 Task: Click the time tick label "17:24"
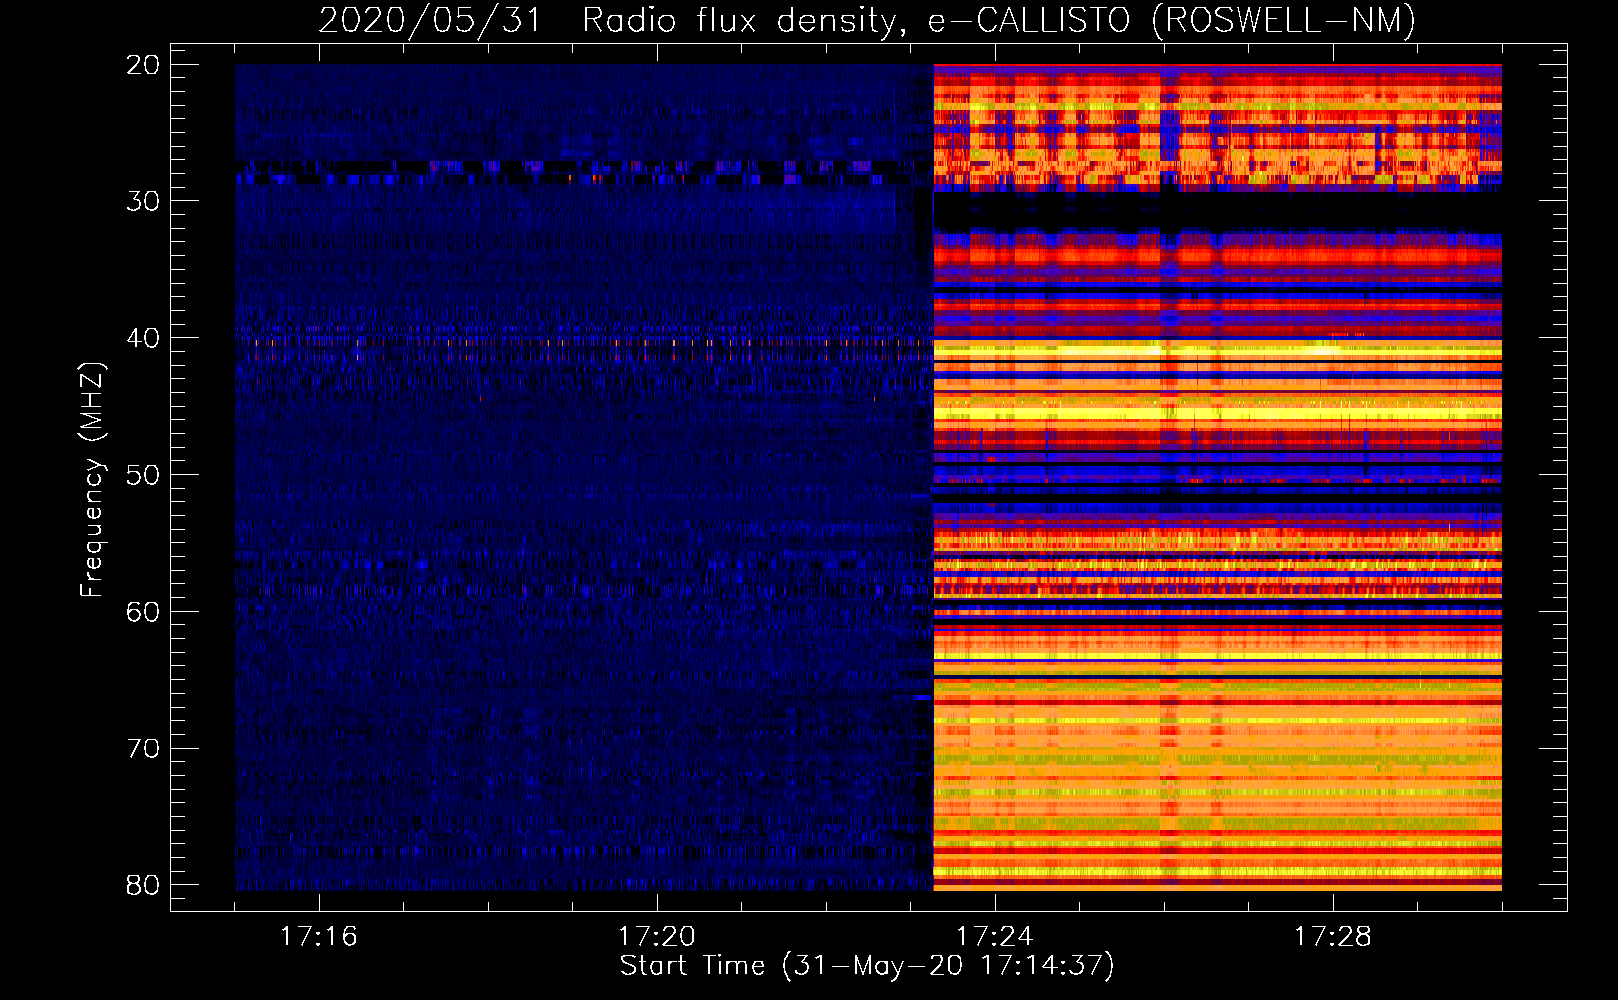coord(995,937)
